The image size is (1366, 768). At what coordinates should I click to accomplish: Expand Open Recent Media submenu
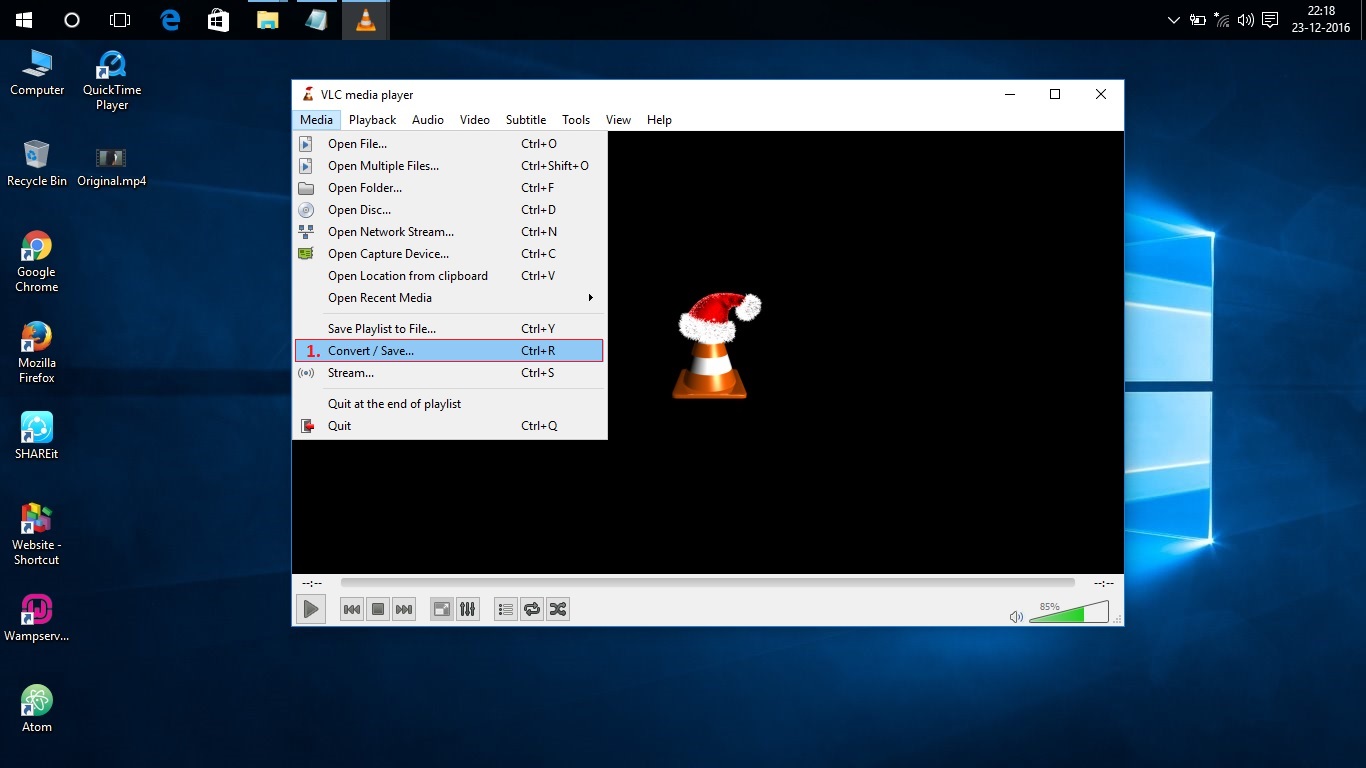(380, 297)
